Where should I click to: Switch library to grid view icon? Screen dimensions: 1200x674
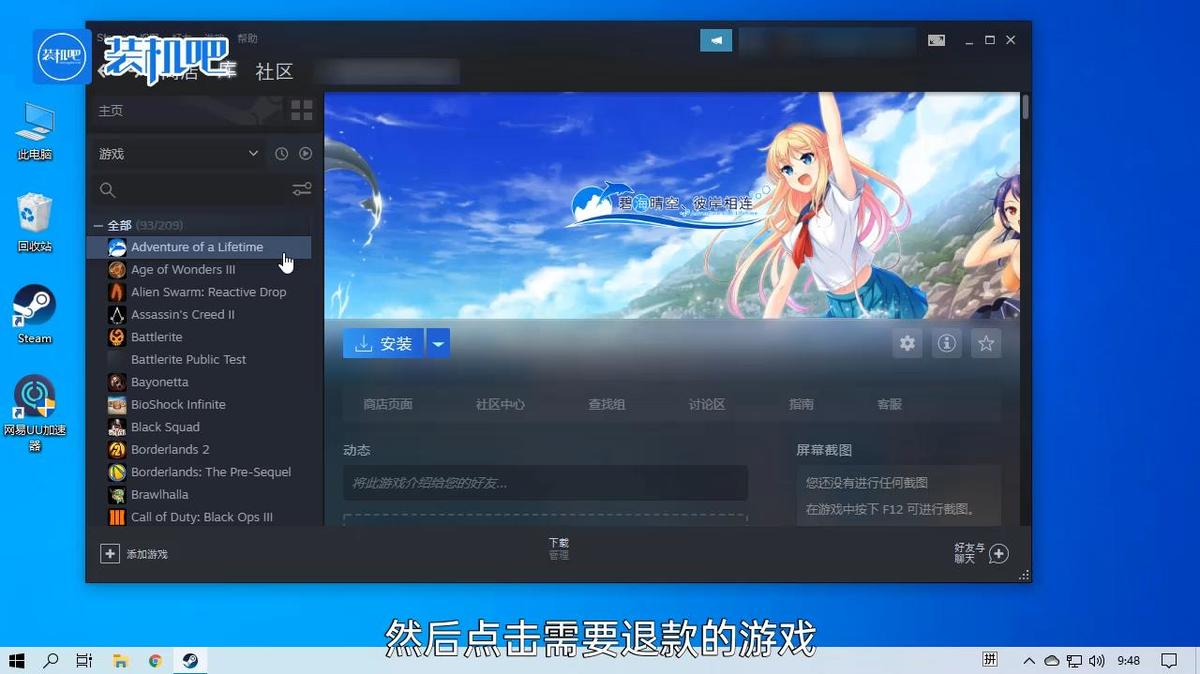(302, 110)
